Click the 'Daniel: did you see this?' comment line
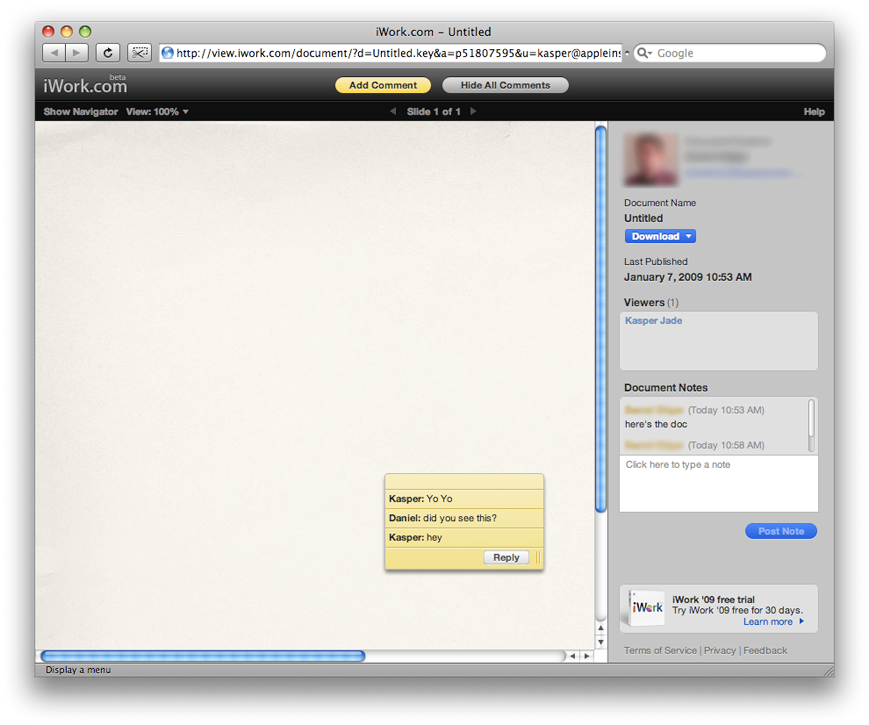 coord(464,518)
